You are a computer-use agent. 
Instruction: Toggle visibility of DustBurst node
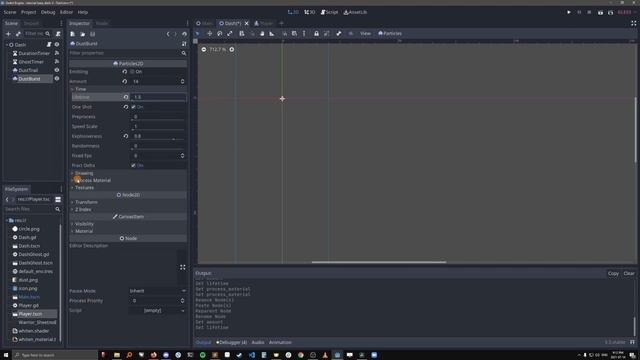57,79
